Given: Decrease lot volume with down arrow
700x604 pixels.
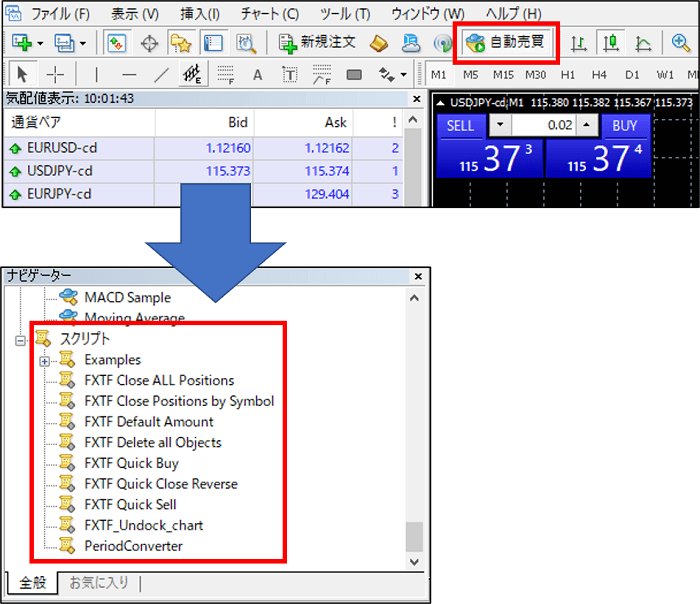Looking at the screenshot, I should tap(500, 125).
